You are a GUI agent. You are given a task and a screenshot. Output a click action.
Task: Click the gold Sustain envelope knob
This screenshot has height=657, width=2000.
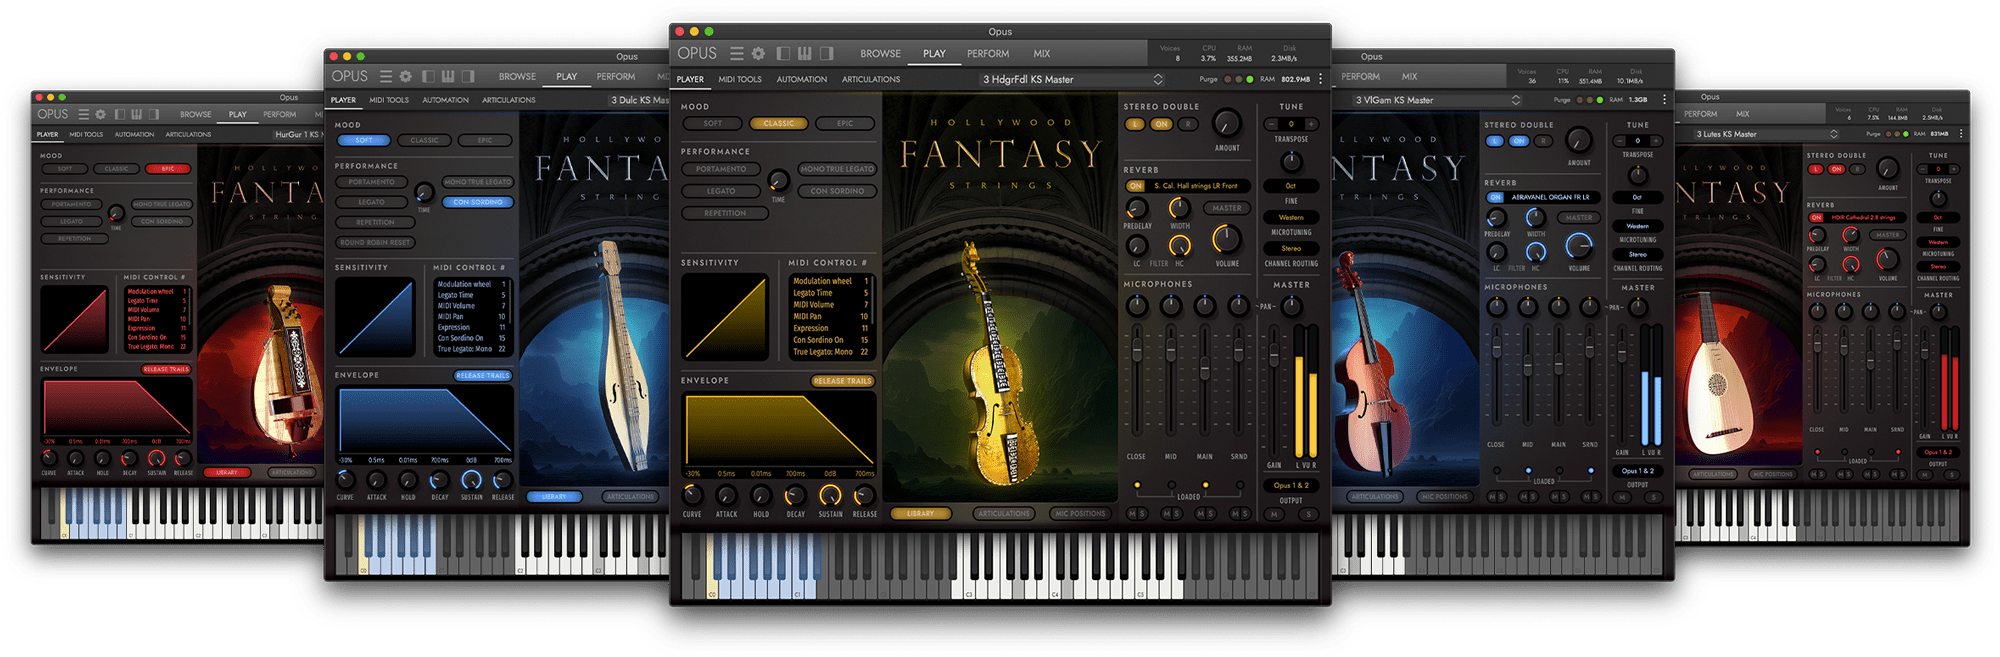[830, 495]
